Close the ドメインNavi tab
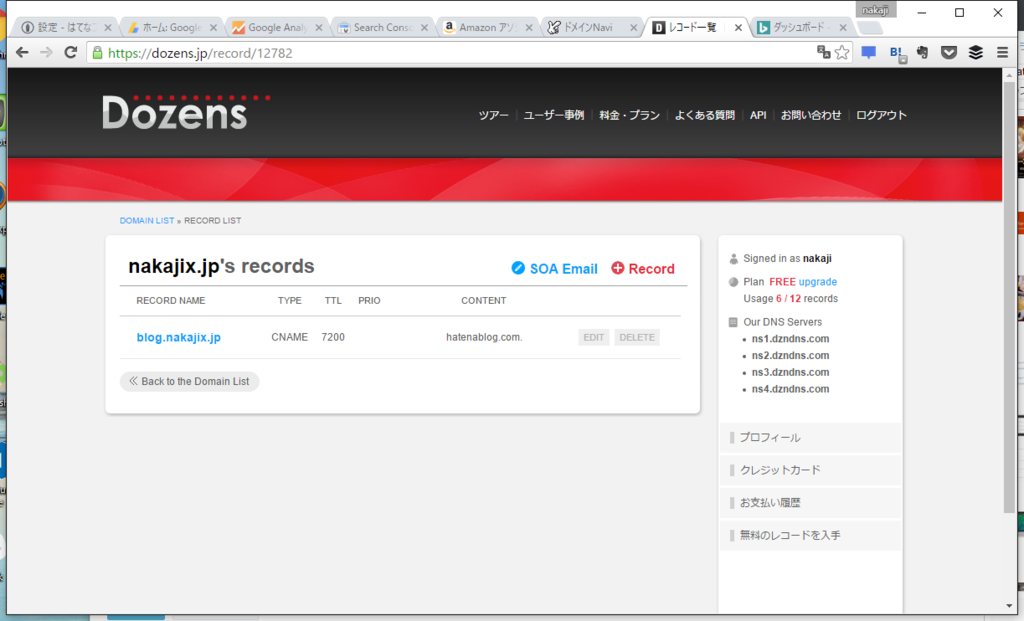This screenshot has height=621, width=1024. pyautogui.click(x=633, y=27)
